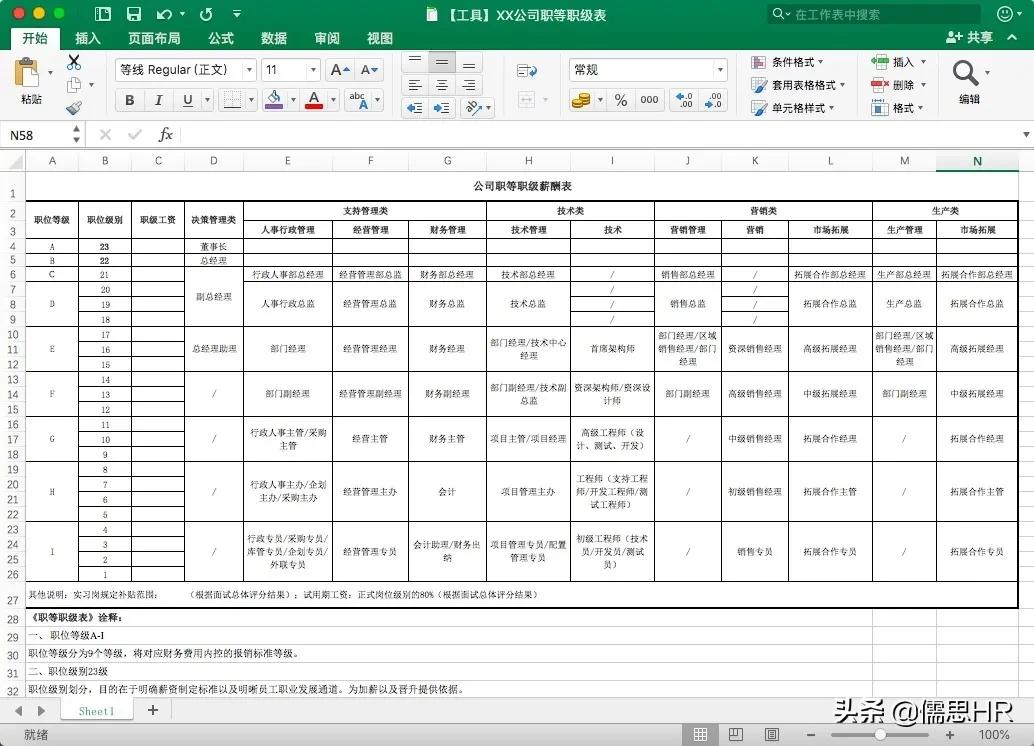Click the increase decimal icon
The width and height of the screenshot is (1034, 746).
tap(685, 99)
